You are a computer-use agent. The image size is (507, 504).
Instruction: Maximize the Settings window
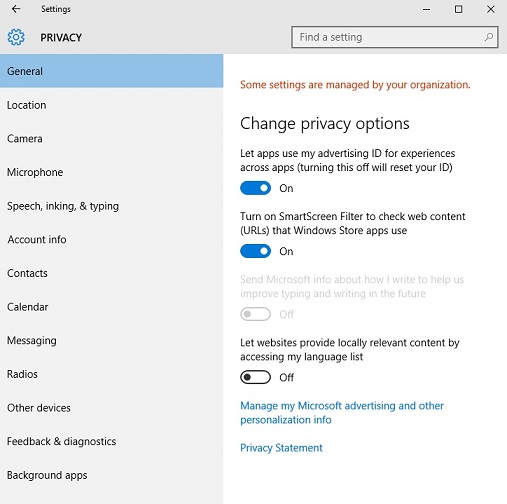459,9
